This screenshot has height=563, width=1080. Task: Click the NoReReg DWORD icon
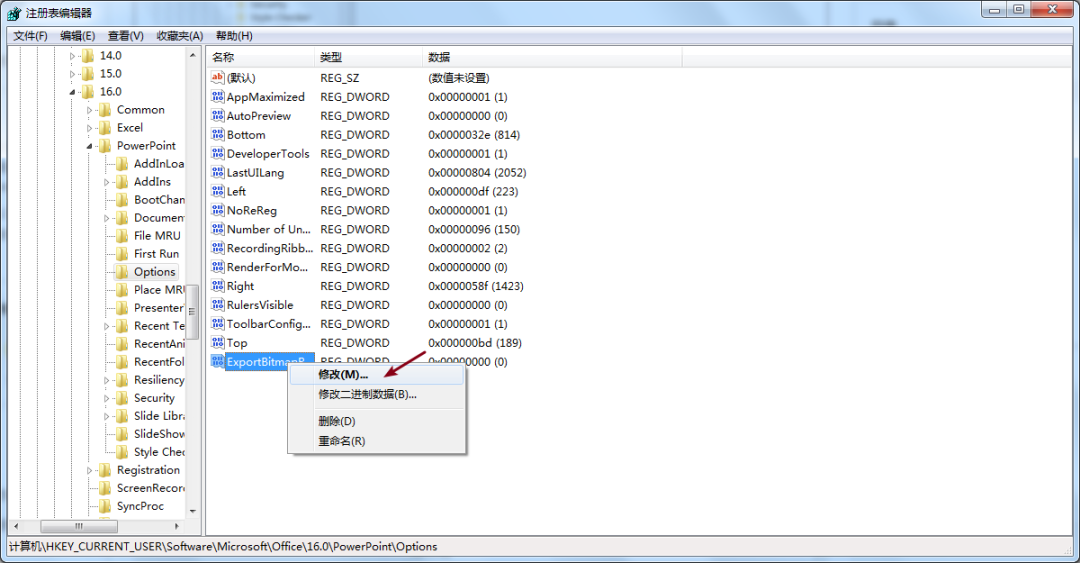click(x=218, y=210)
